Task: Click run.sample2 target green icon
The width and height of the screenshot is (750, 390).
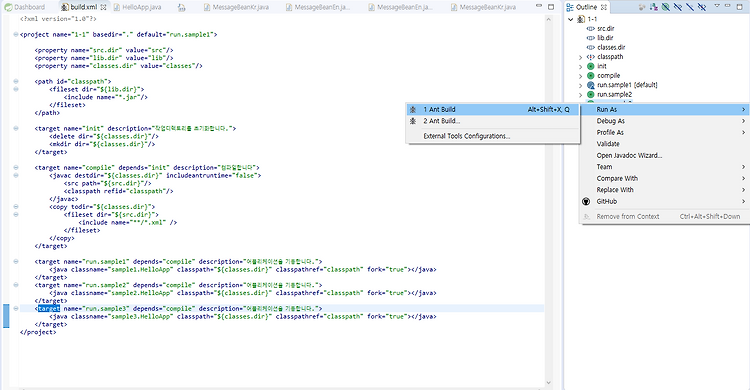Action: coord(591,95)
